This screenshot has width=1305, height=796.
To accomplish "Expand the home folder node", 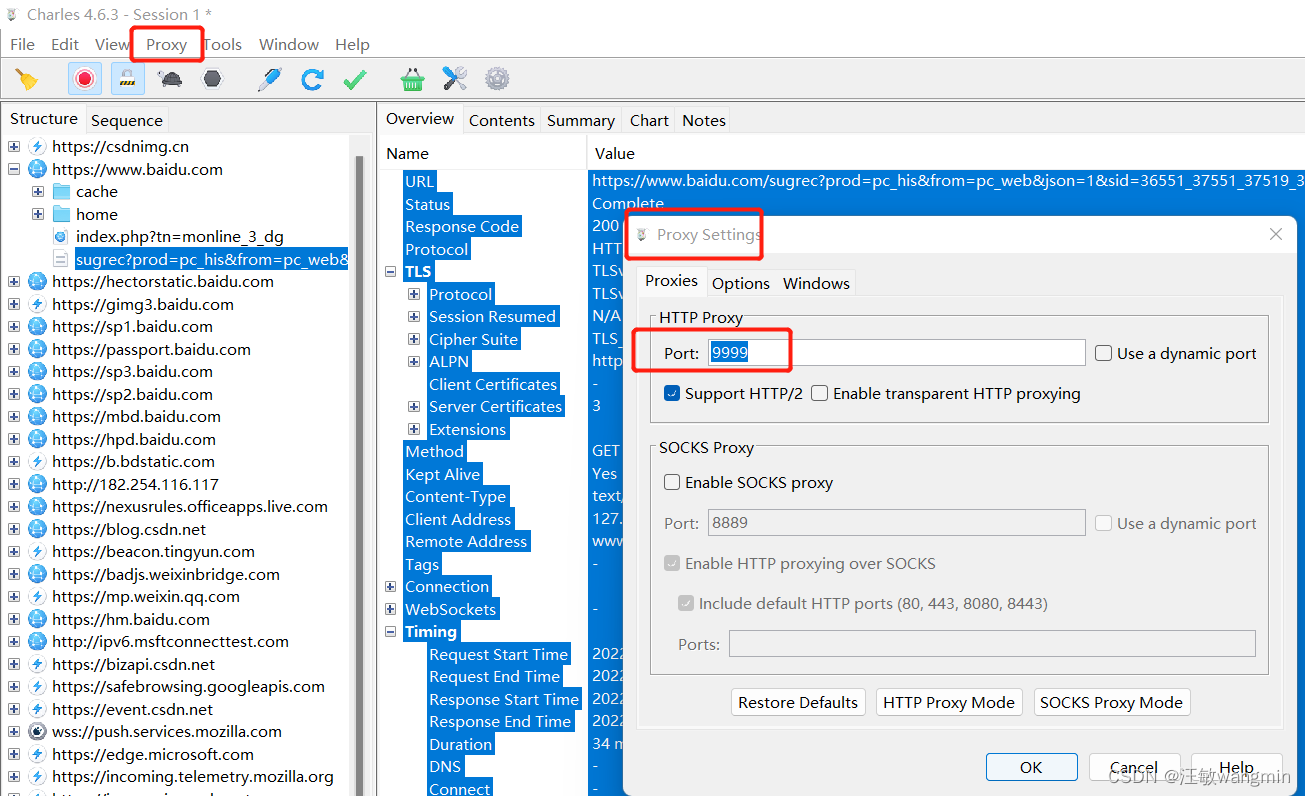I will pyautogui.click(x=38, y=214).
